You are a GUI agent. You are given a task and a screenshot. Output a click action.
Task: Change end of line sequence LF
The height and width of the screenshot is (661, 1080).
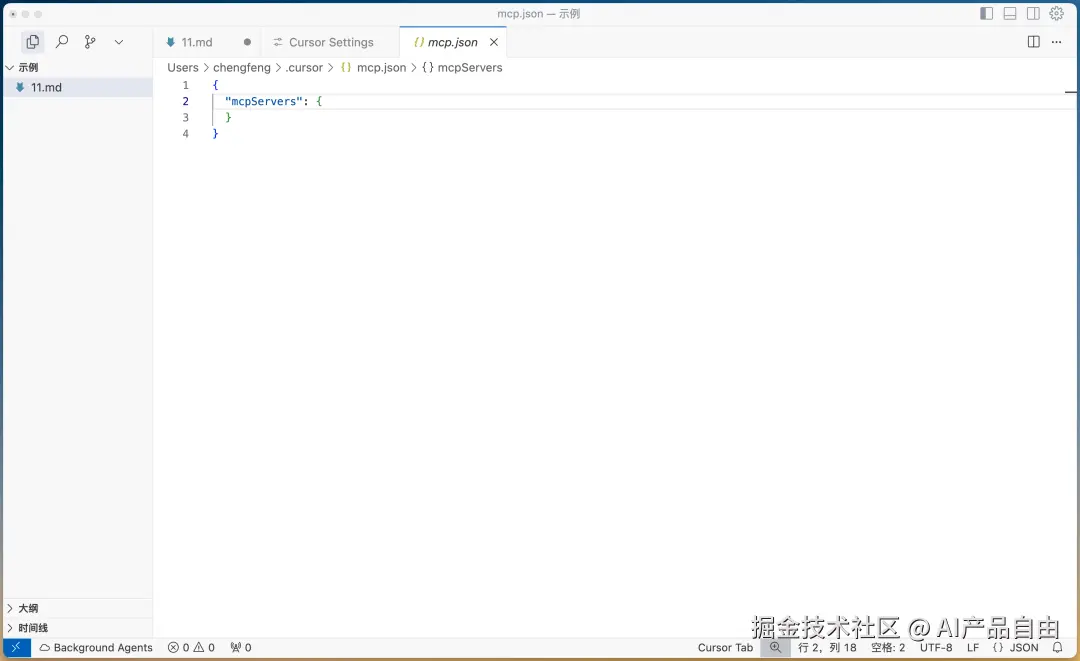(x=973, y=648)
